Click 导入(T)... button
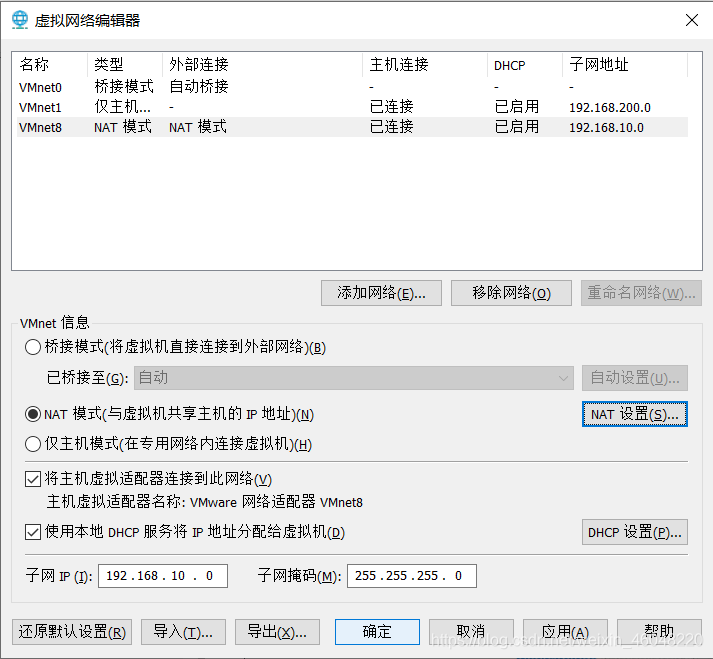The width and height of the screenshot is (713, 659). tap(183, 632)
